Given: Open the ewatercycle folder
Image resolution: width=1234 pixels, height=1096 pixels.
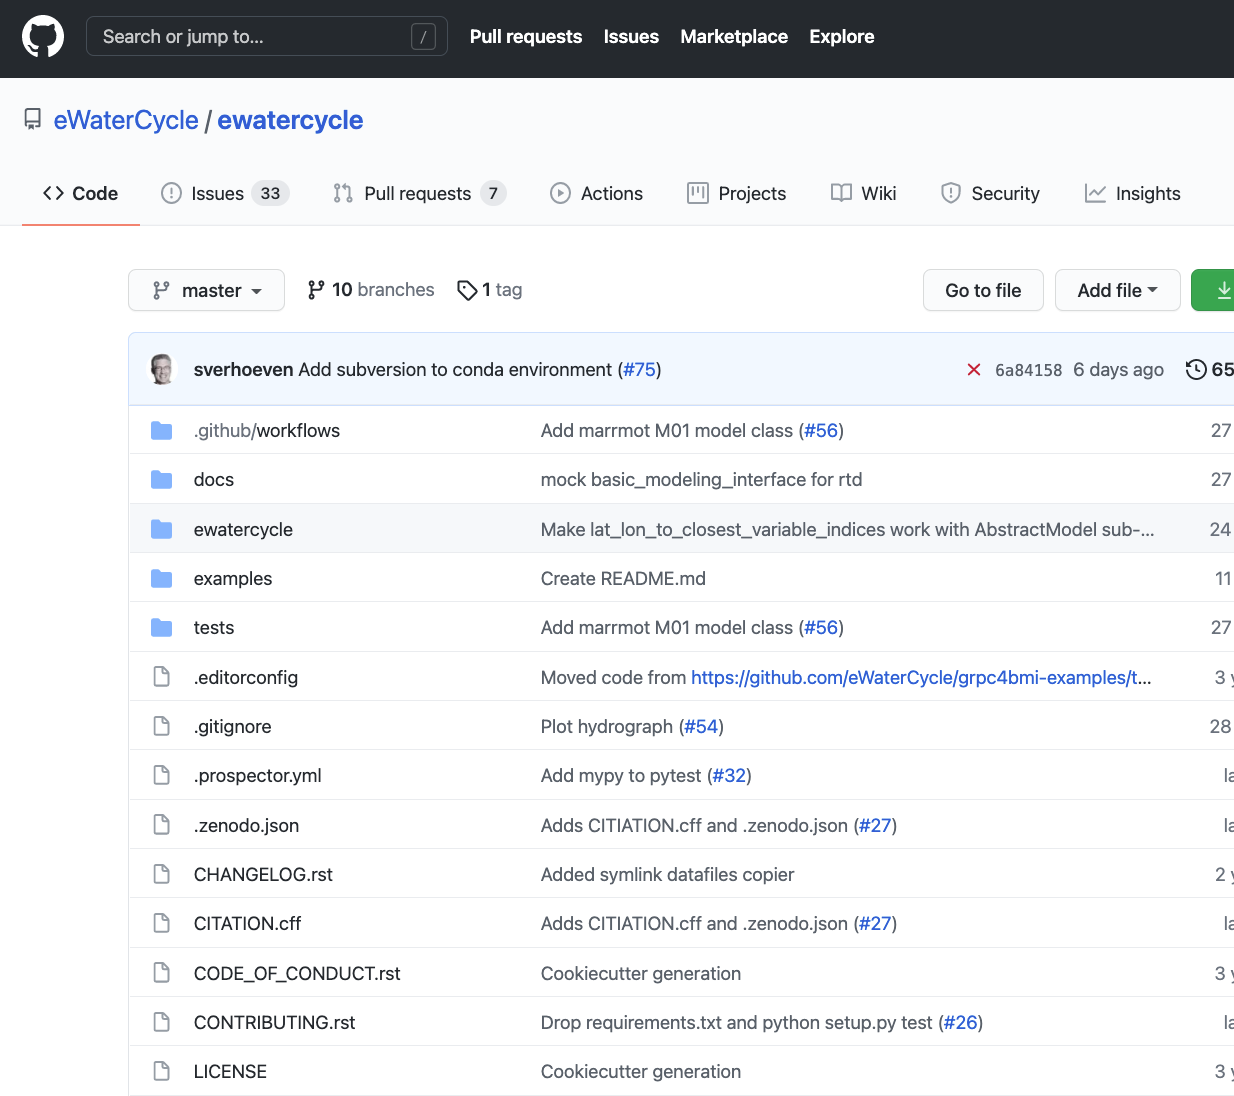Looking at the screenshot, I should (243, 529).
